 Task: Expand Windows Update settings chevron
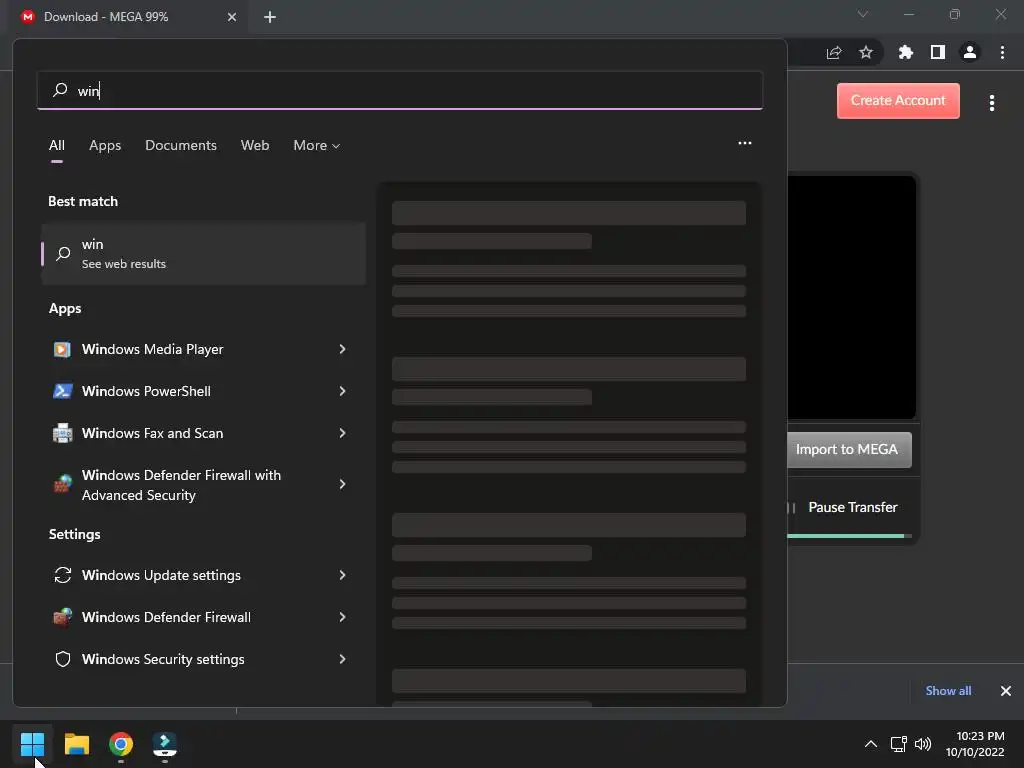click(x=342, y=575)
